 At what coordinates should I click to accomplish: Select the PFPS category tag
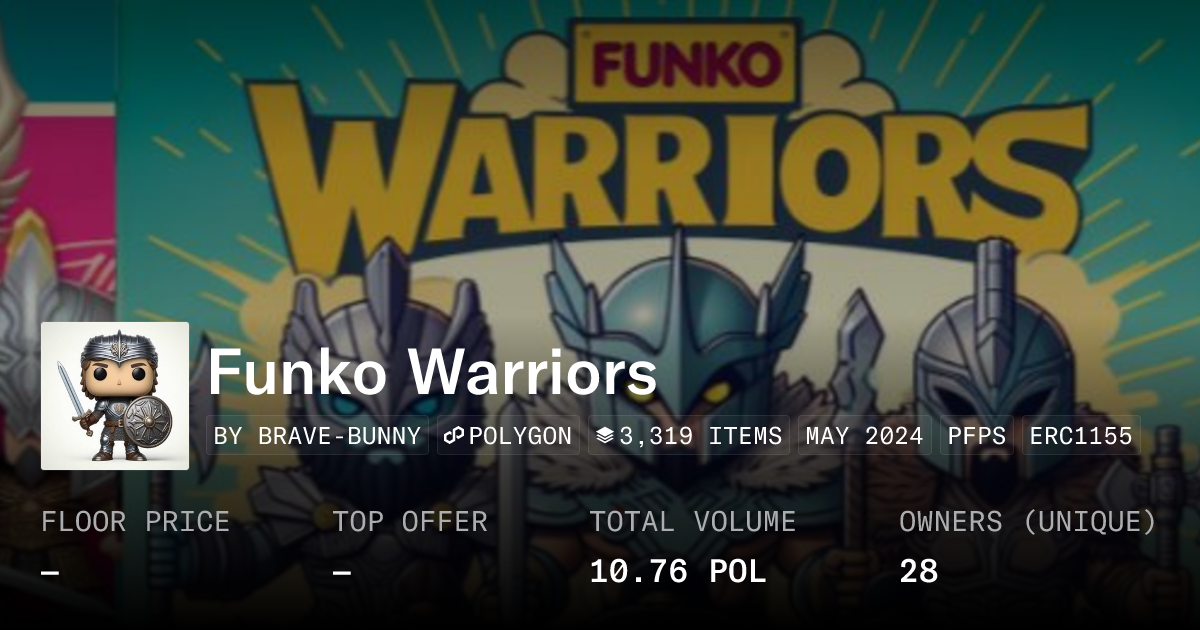tap(976, 436)
